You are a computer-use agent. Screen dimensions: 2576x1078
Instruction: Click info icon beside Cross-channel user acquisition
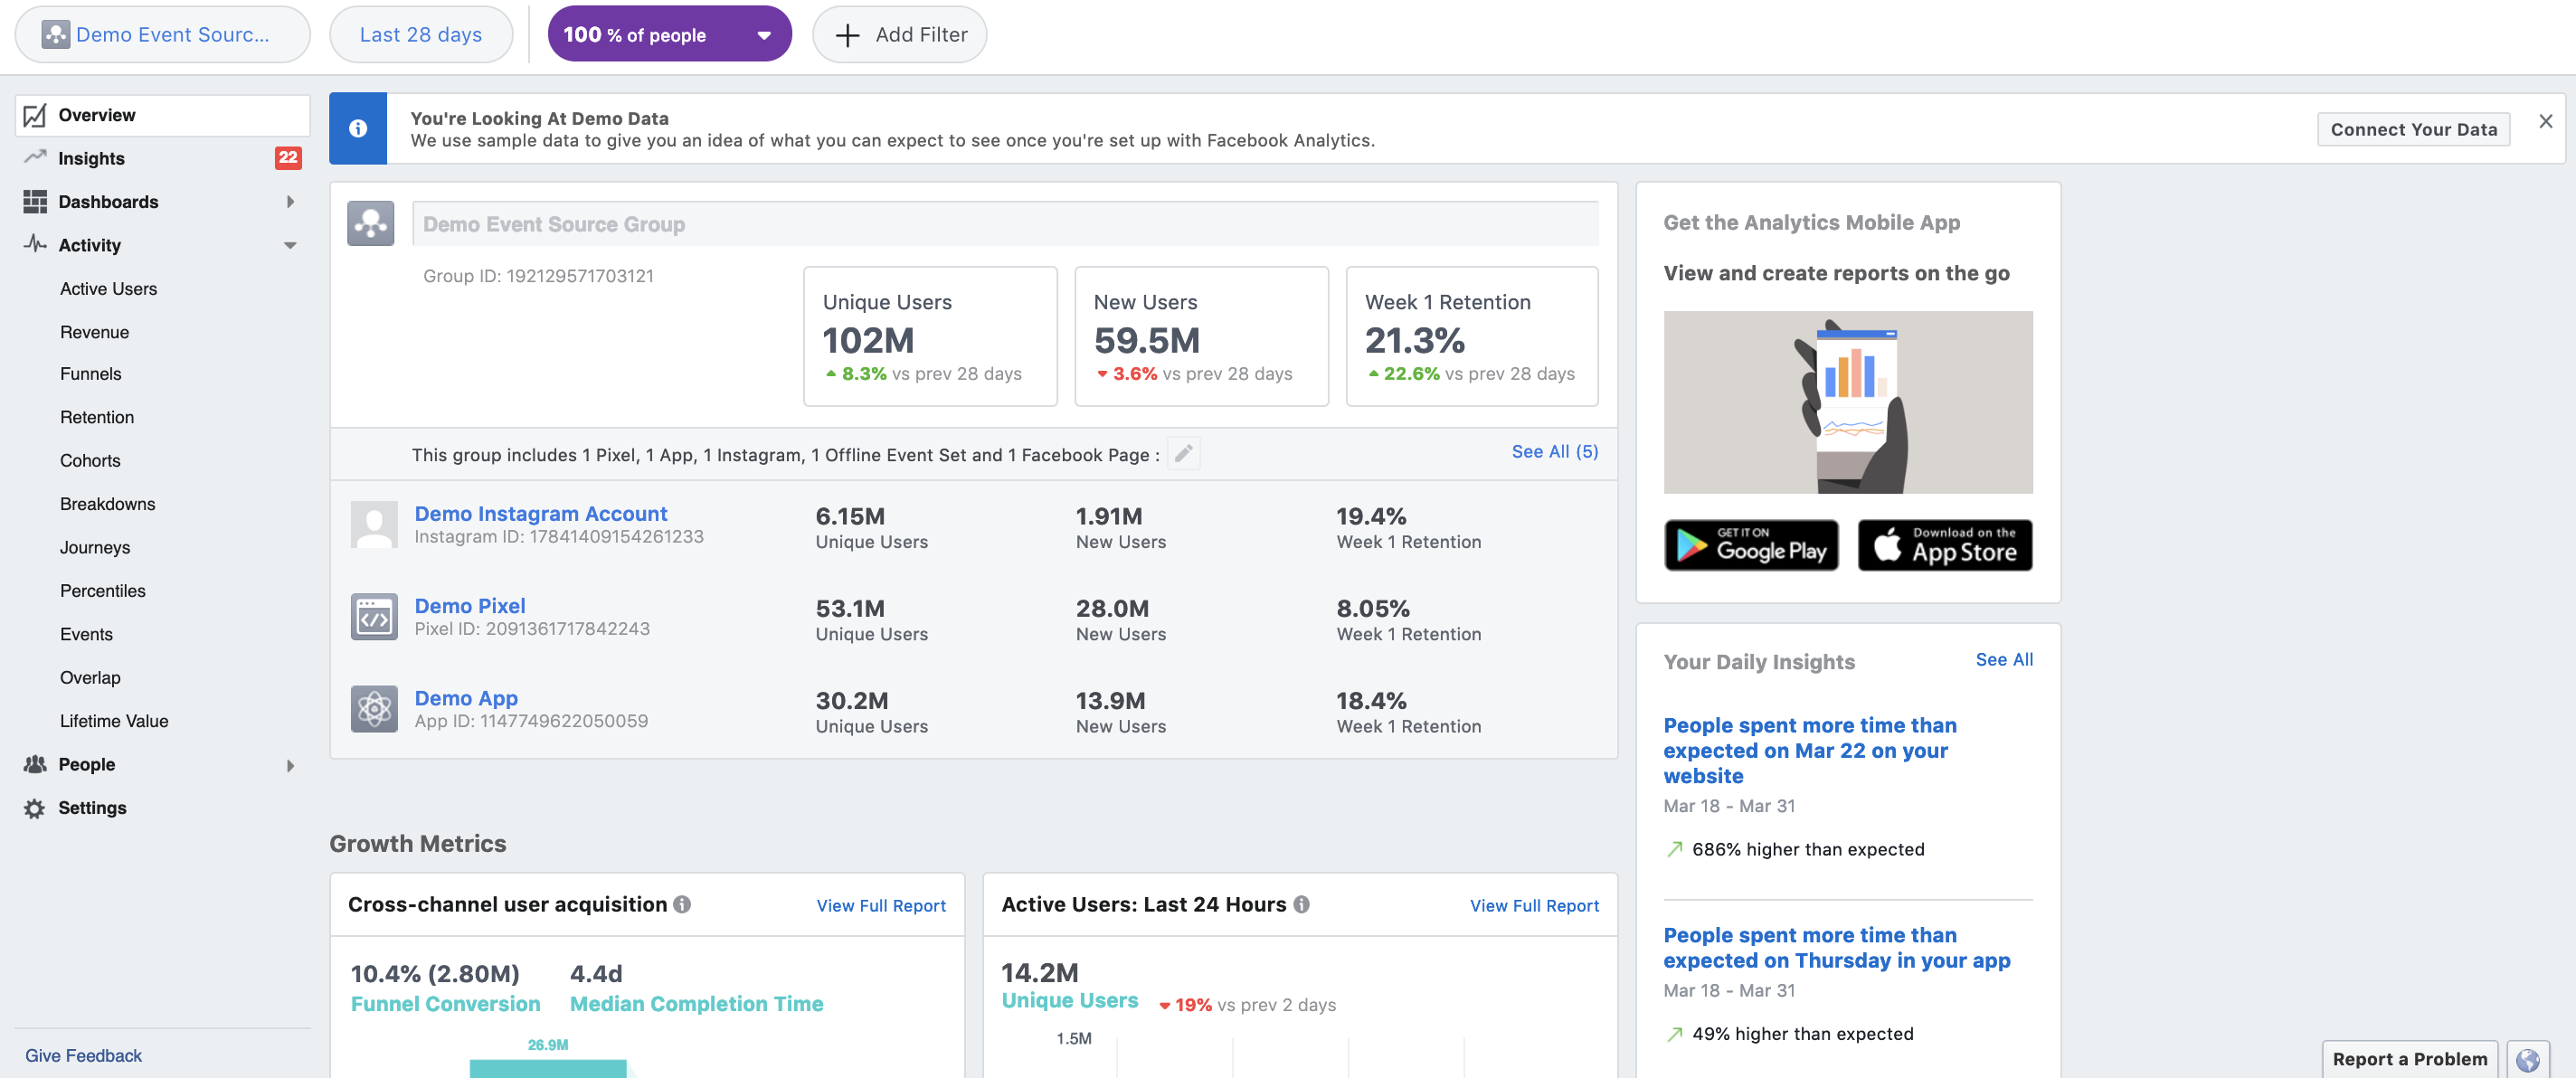pyautogui.click(x=682, y=905)
